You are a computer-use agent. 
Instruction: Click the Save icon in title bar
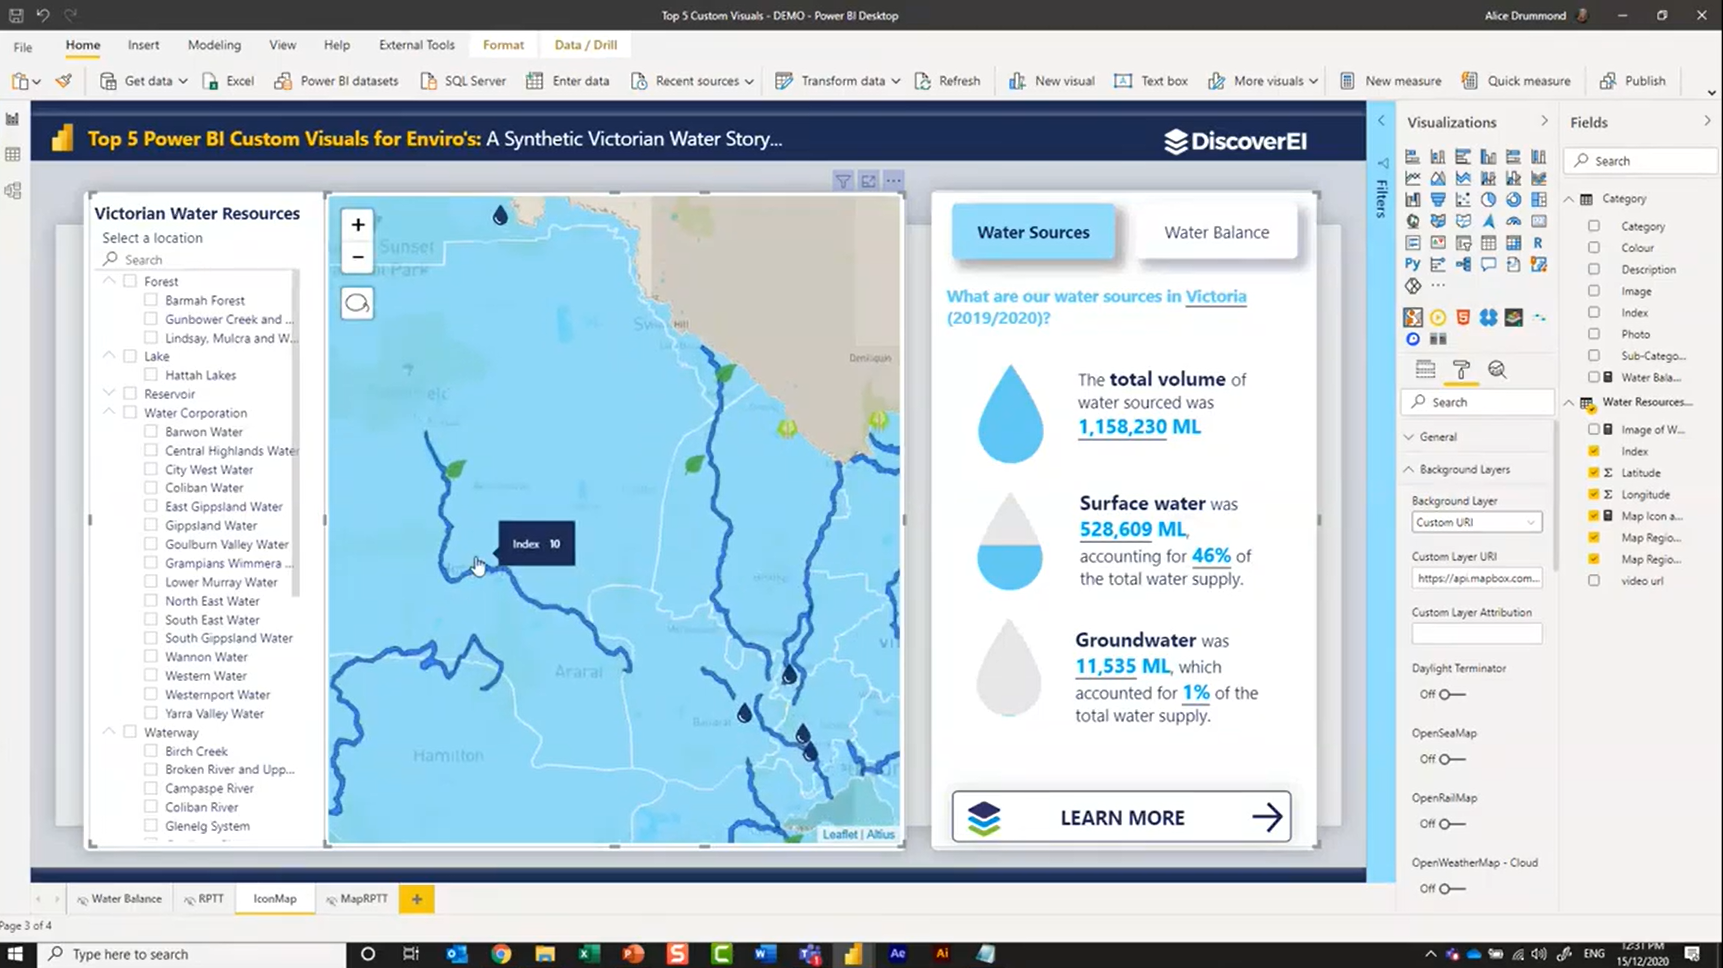(16, 15)
